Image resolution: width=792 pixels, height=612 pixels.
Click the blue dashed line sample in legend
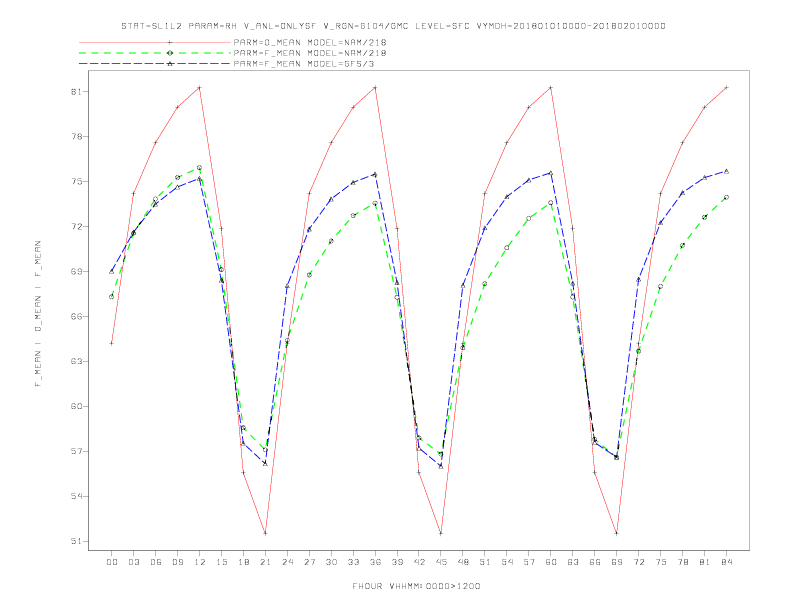pos(155,64)
